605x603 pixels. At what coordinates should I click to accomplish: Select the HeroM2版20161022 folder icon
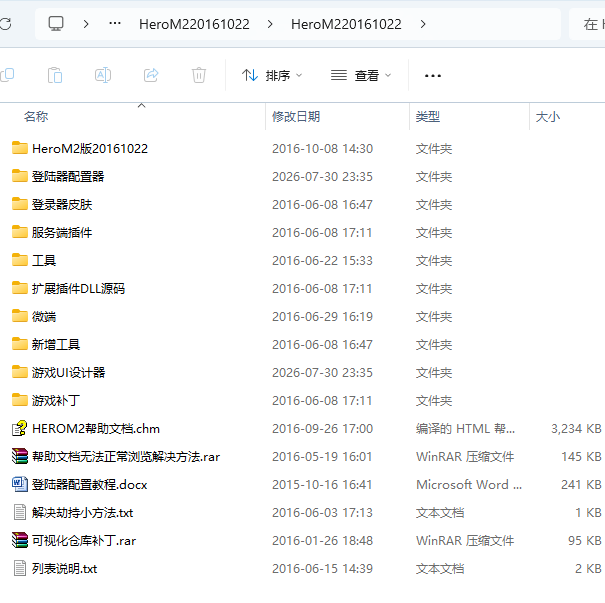coord(20,148)
